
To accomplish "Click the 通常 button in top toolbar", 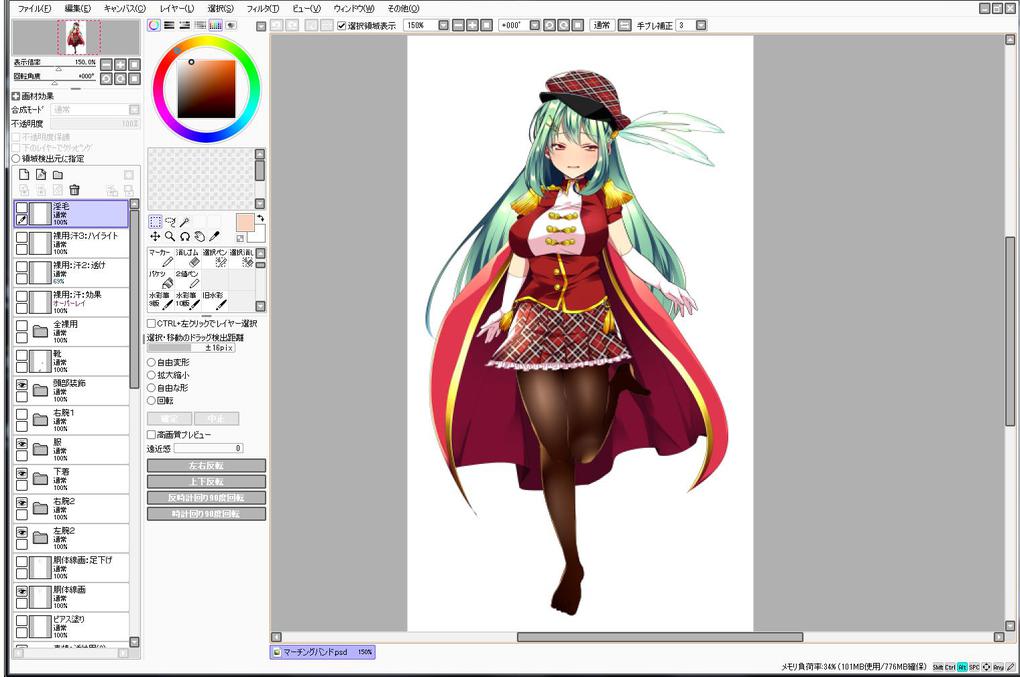I will (602, 25).
